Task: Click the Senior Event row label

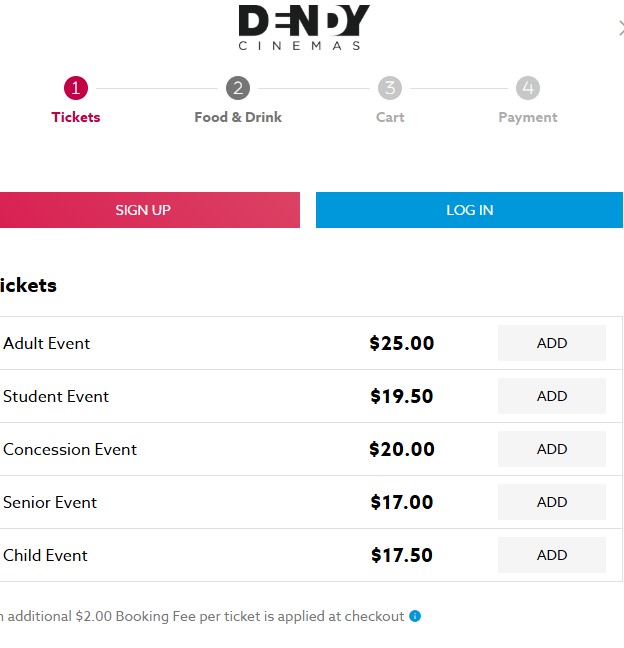Action: tap(50, 502)
